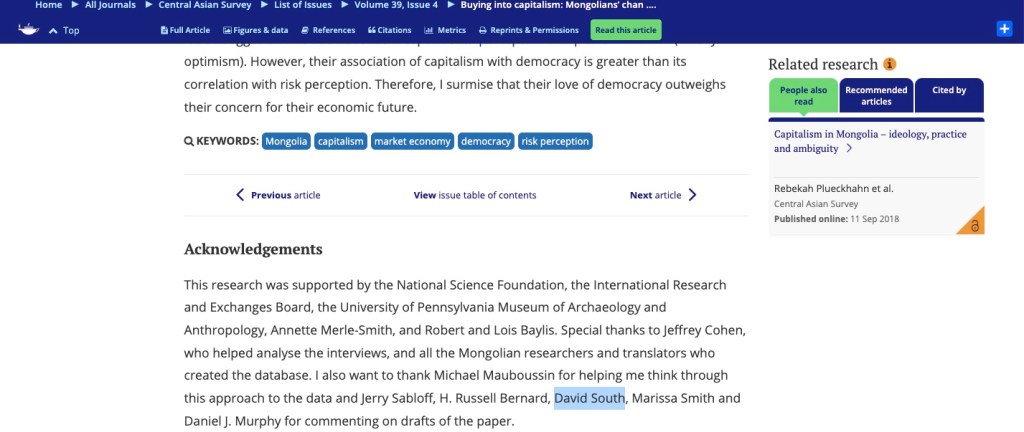Image resolution: width=1024 pixels, height=432 pixels.
Task: Click the Related research info icon
Action: pos(890,65)
